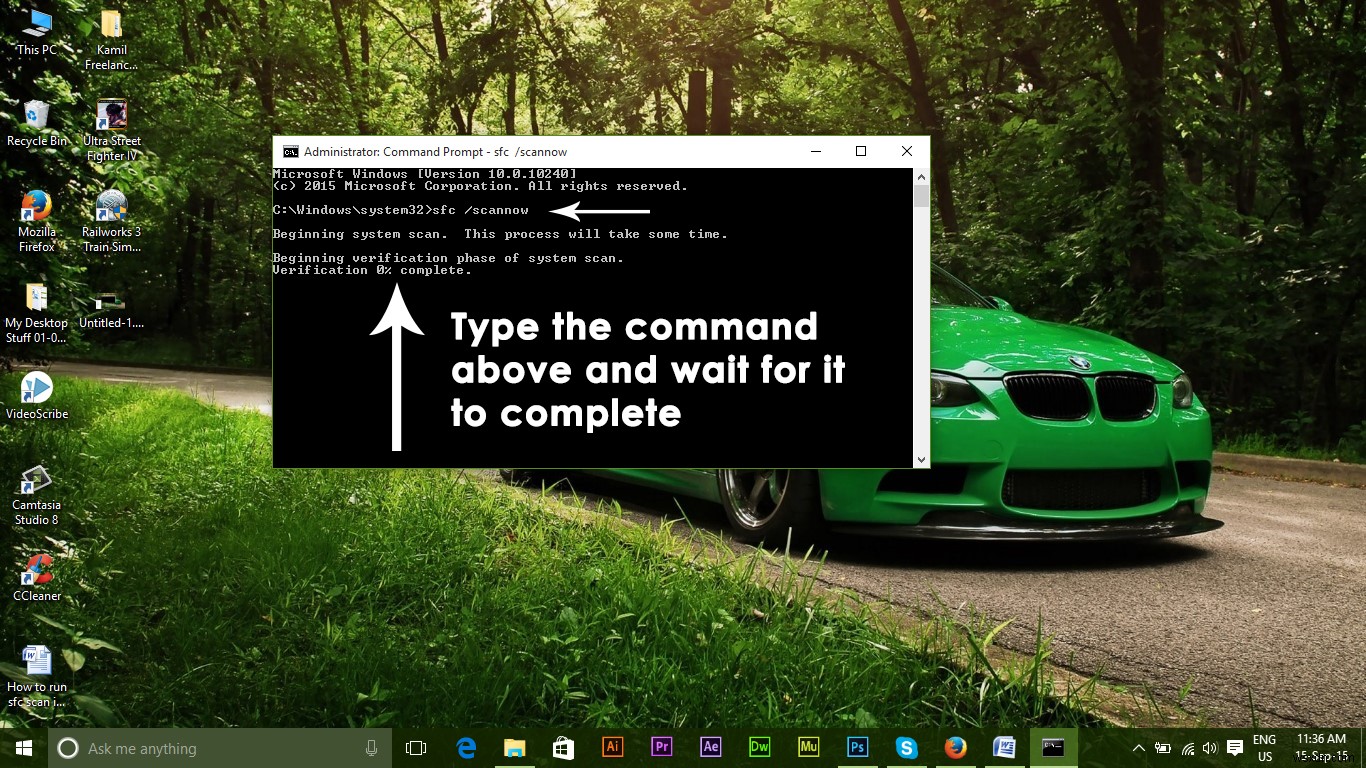Launch Microsoft Edge from the taskbar
The height and width of the screenshot is (768, 1366).
click(x=466, y=748)
